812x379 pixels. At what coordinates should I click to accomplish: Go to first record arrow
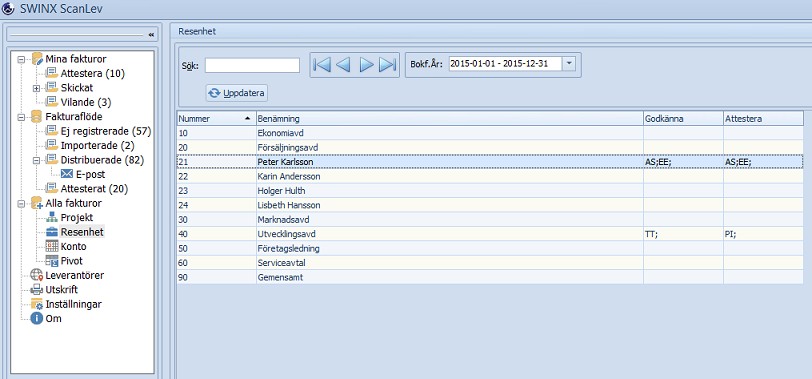coord(322,65)
